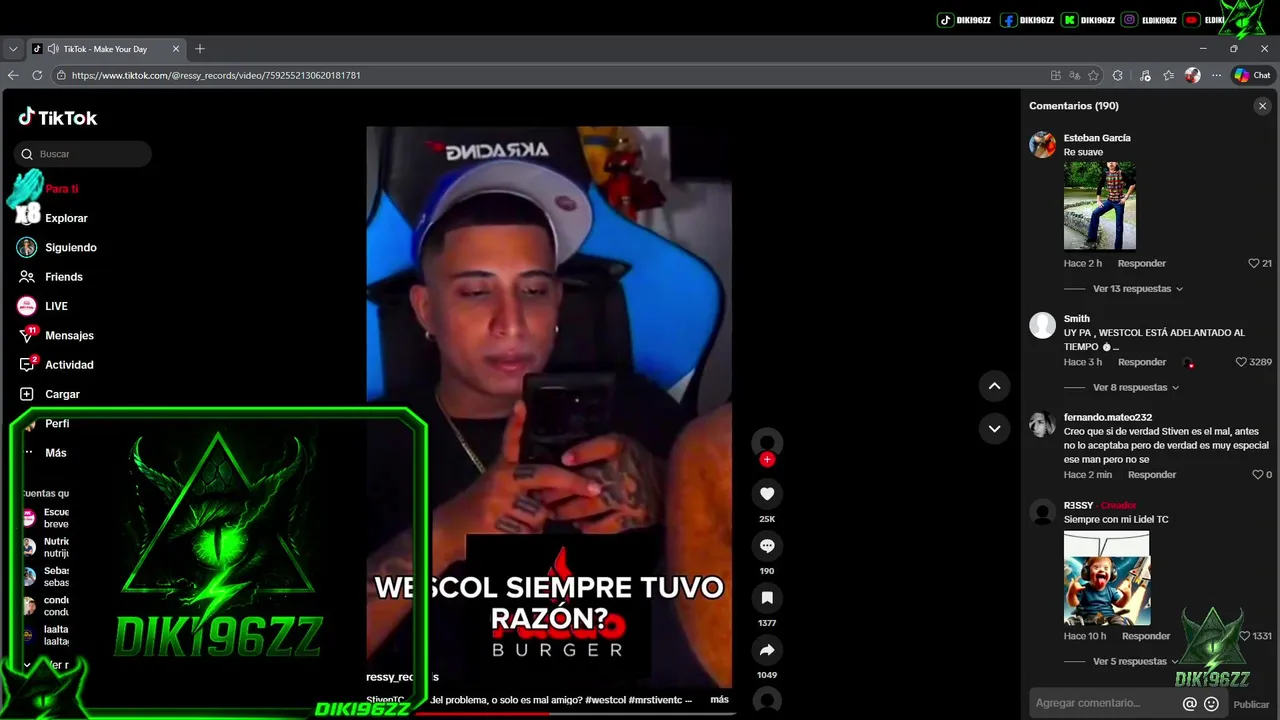Open browser extensions icon

(x=1118, y=75)
